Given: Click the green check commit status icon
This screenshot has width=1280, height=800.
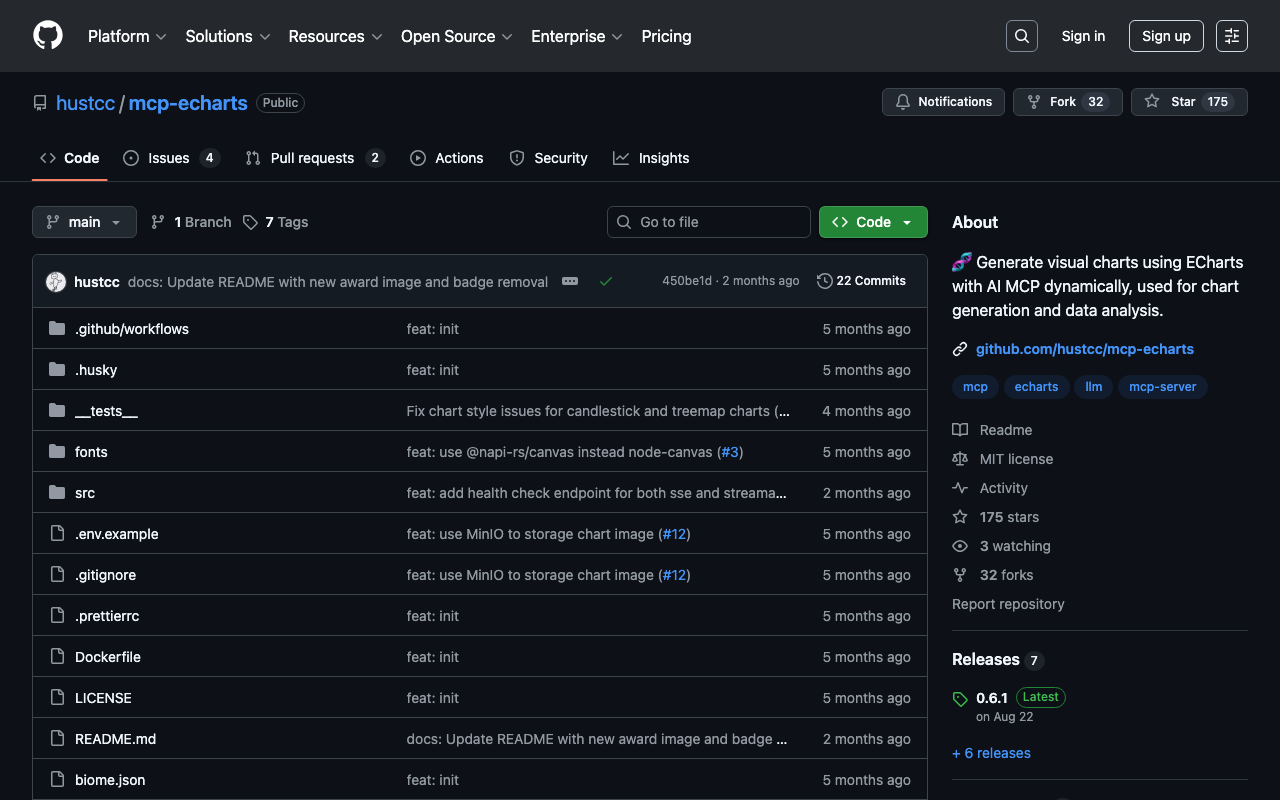Looking at the screenshot, I should [x=605, y=282].
